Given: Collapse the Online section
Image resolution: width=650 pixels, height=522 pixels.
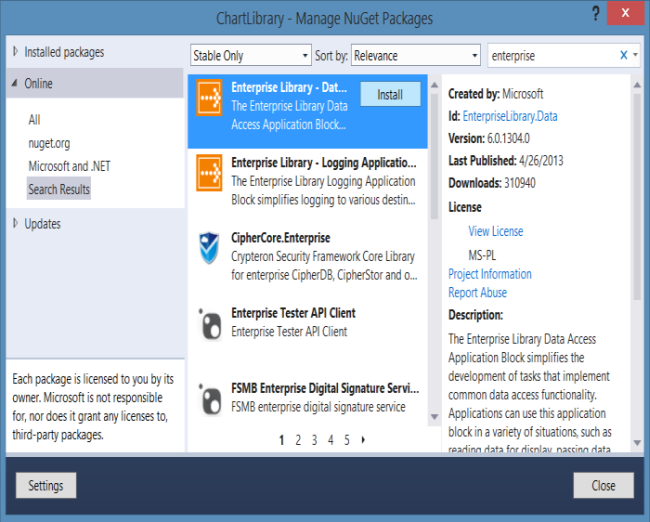Looking at the screenshot, I should click(15, 83).
